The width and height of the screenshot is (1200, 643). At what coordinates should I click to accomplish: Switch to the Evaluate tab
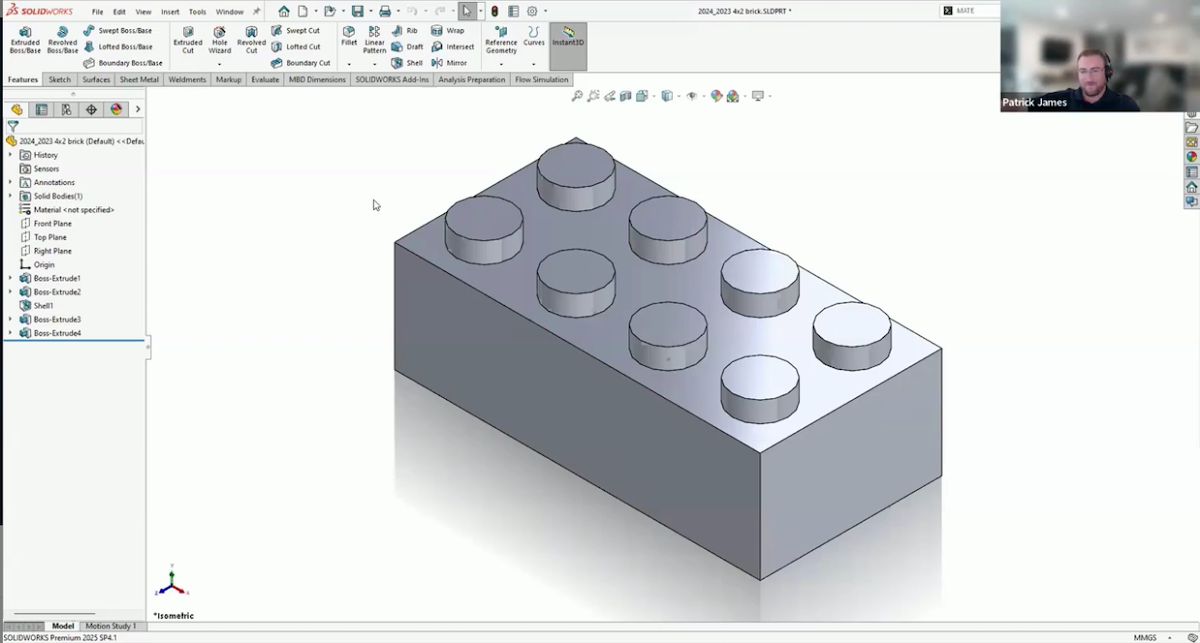tap(265, 79)
